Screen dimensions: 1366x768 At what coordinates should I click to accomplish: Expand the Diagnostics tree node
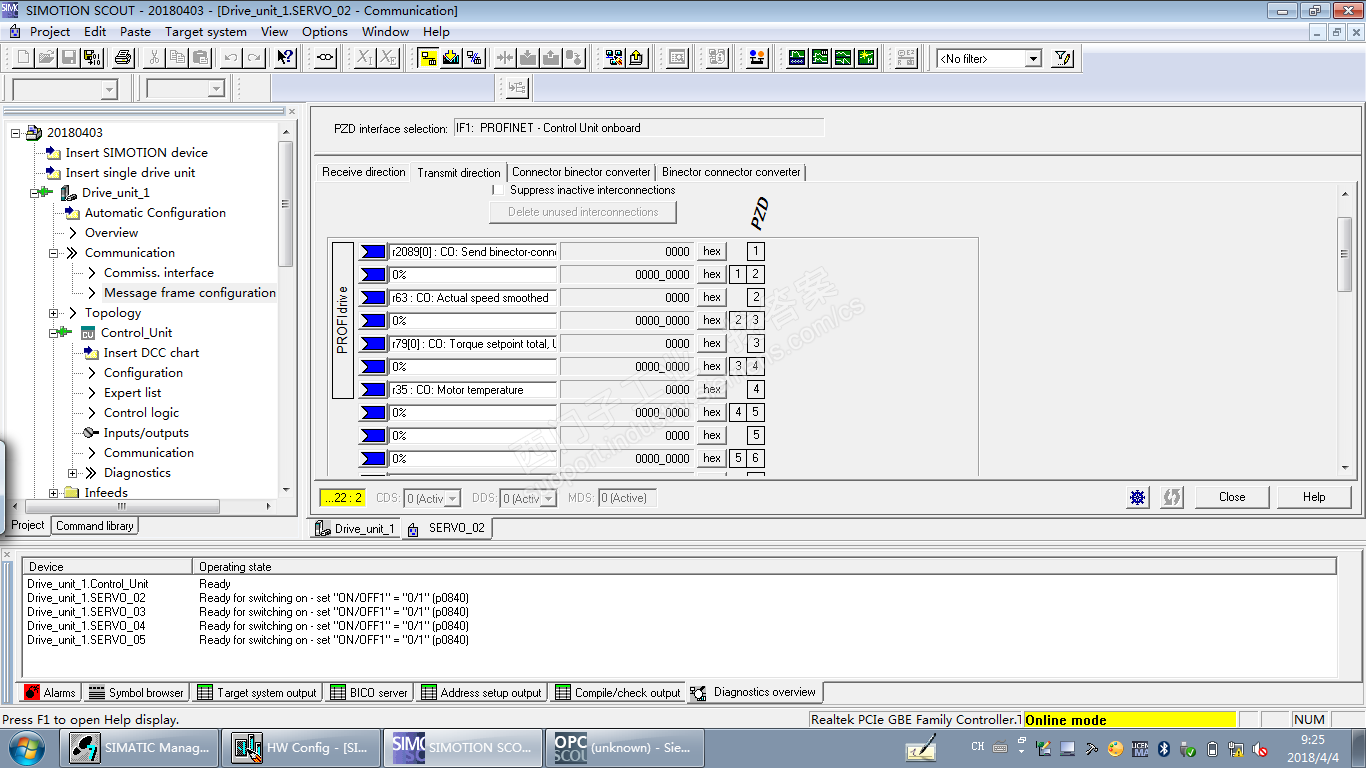pos(72,473)
